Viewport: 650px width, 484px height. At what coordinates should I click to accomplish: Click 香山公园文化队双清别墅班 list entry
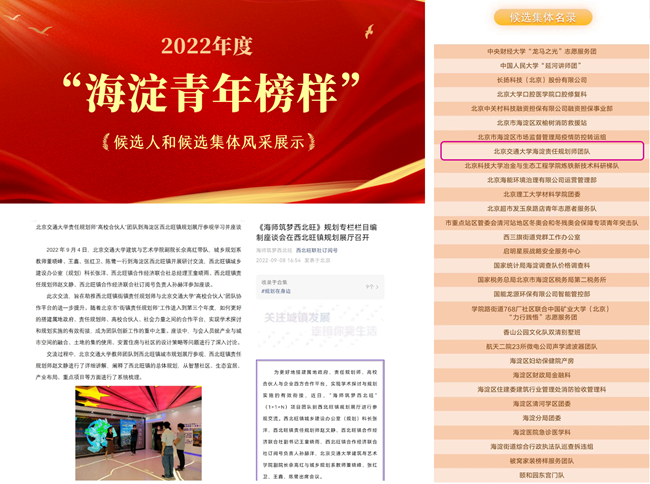pyautogui.click(x=541, y=331)
